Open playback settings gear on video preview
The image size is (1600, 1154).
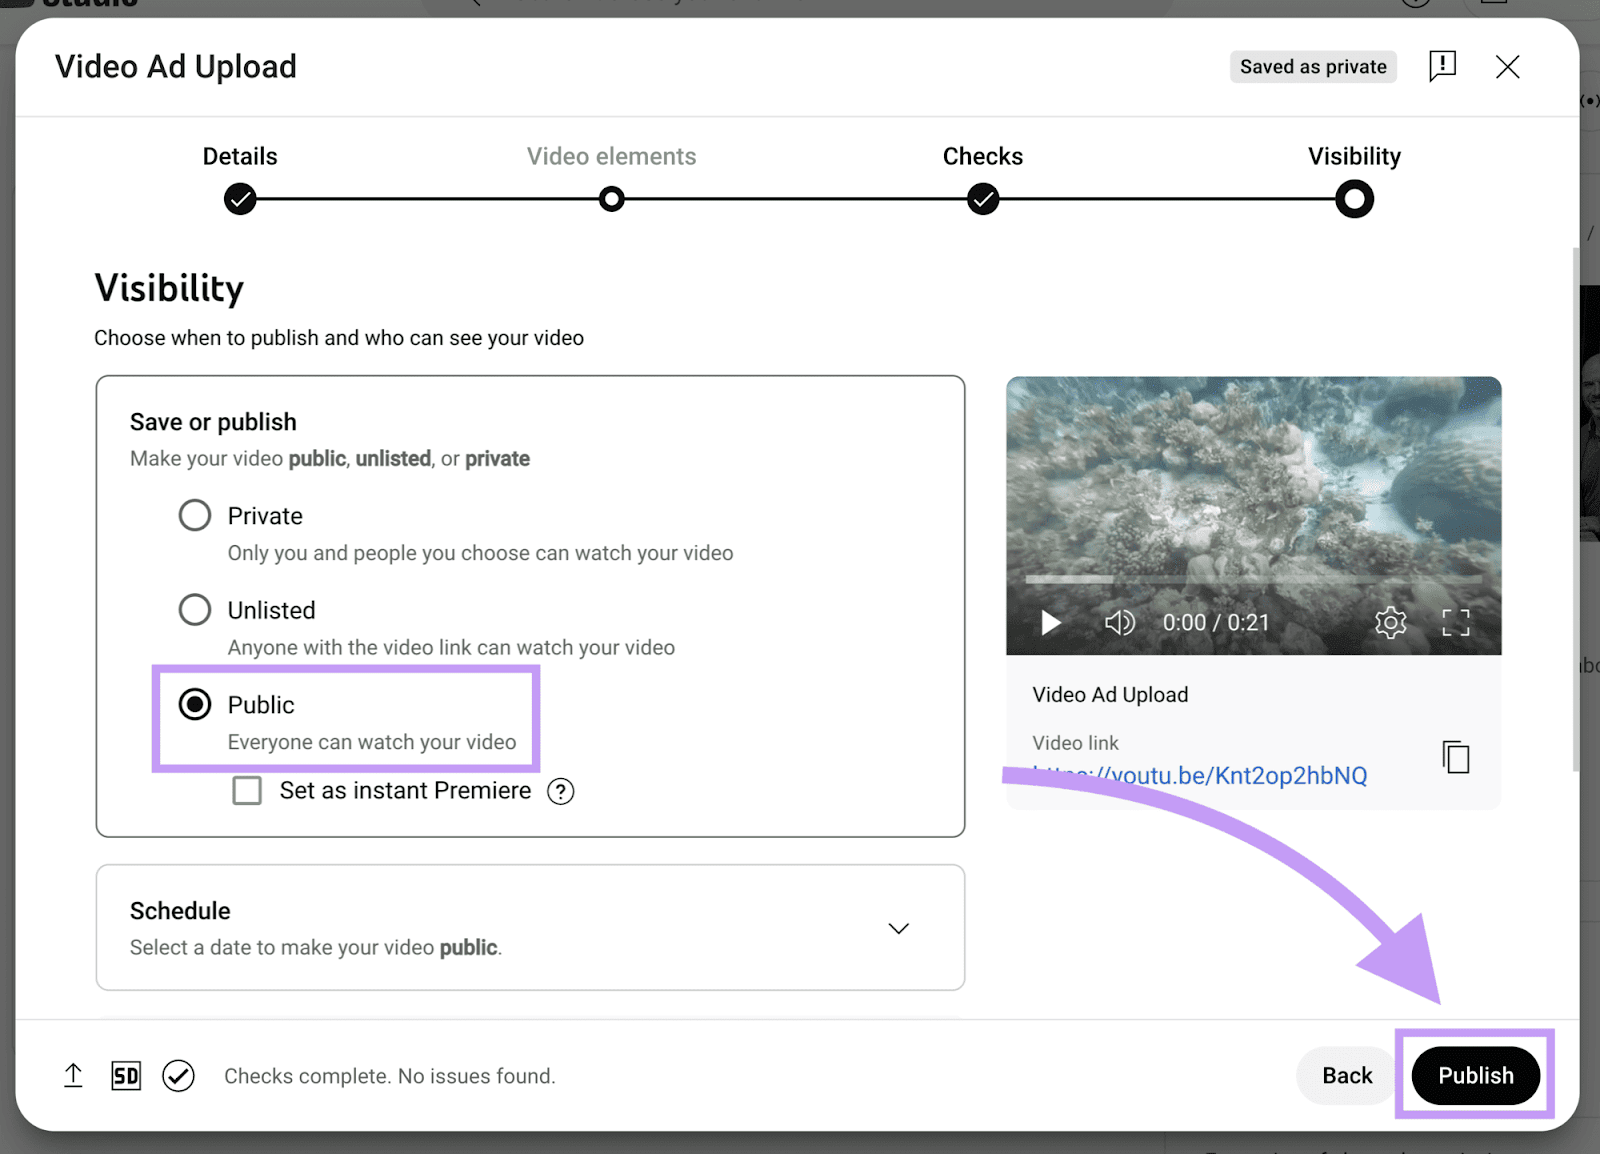1389,622
